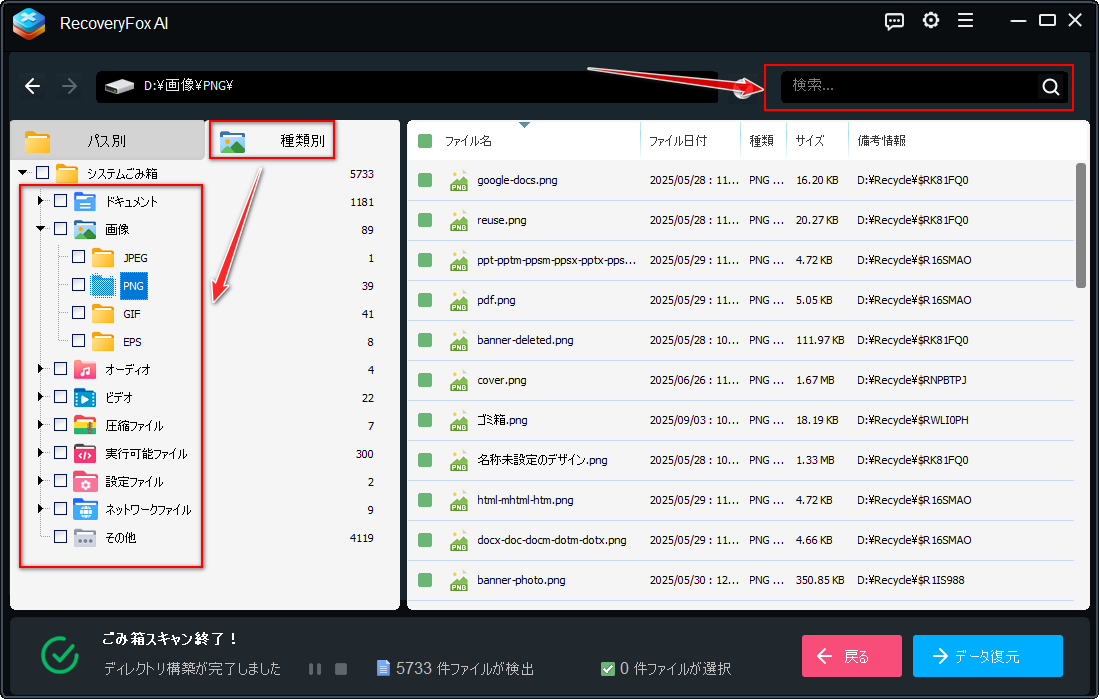
Task: Click the pause scan icon
Action: pos(314,668)
